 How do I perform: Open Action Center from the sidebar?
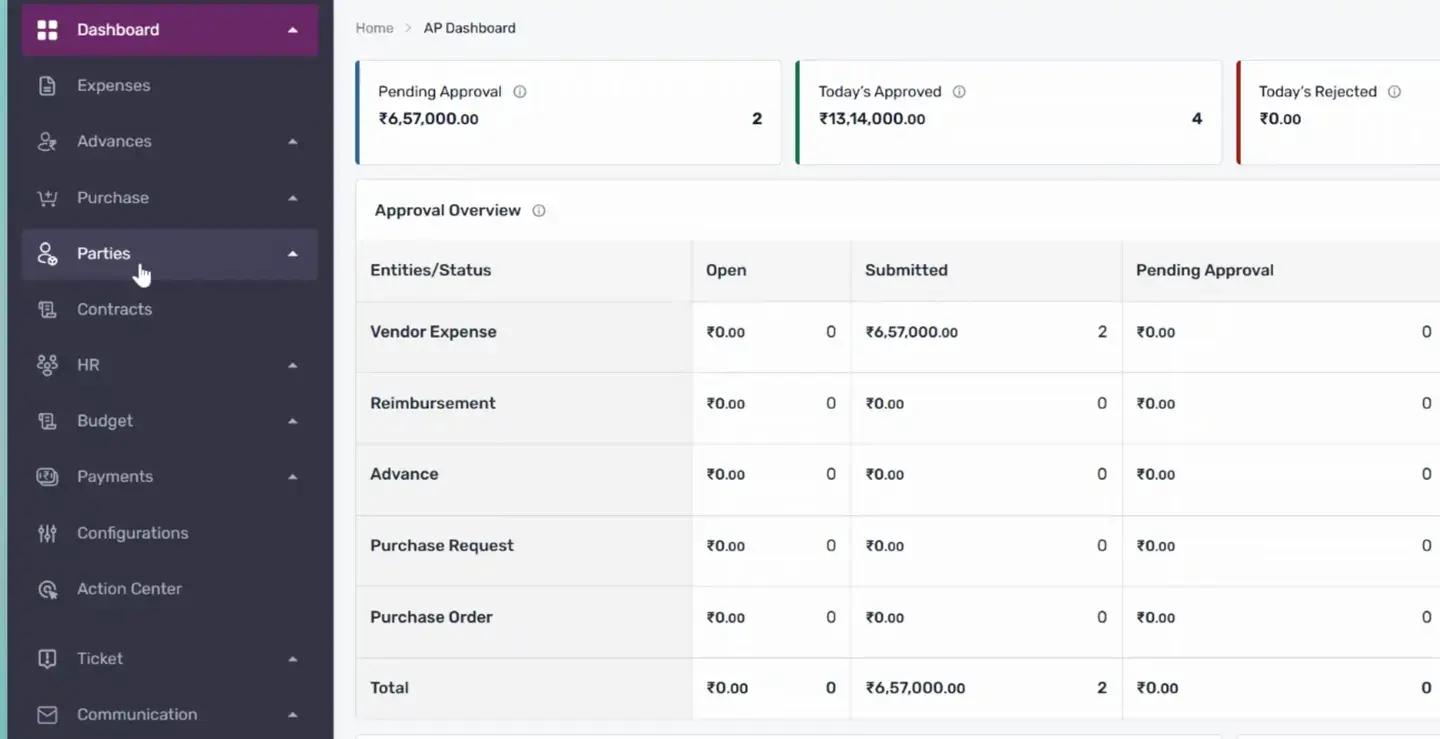pyautogui.click(x=170, y=589)
